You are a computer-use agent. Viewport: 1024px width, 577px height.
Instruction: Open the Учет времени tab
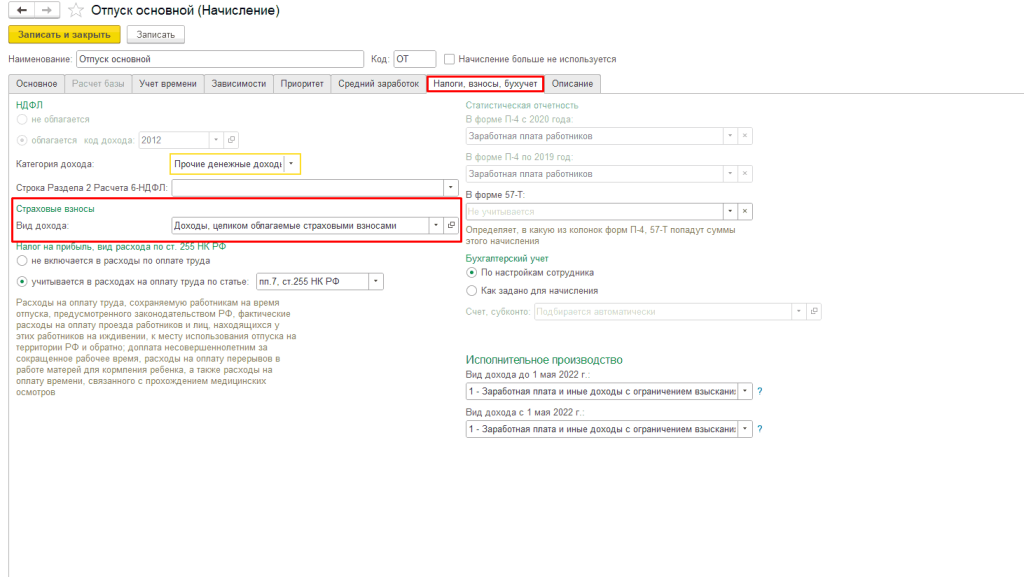click(168, 84)
